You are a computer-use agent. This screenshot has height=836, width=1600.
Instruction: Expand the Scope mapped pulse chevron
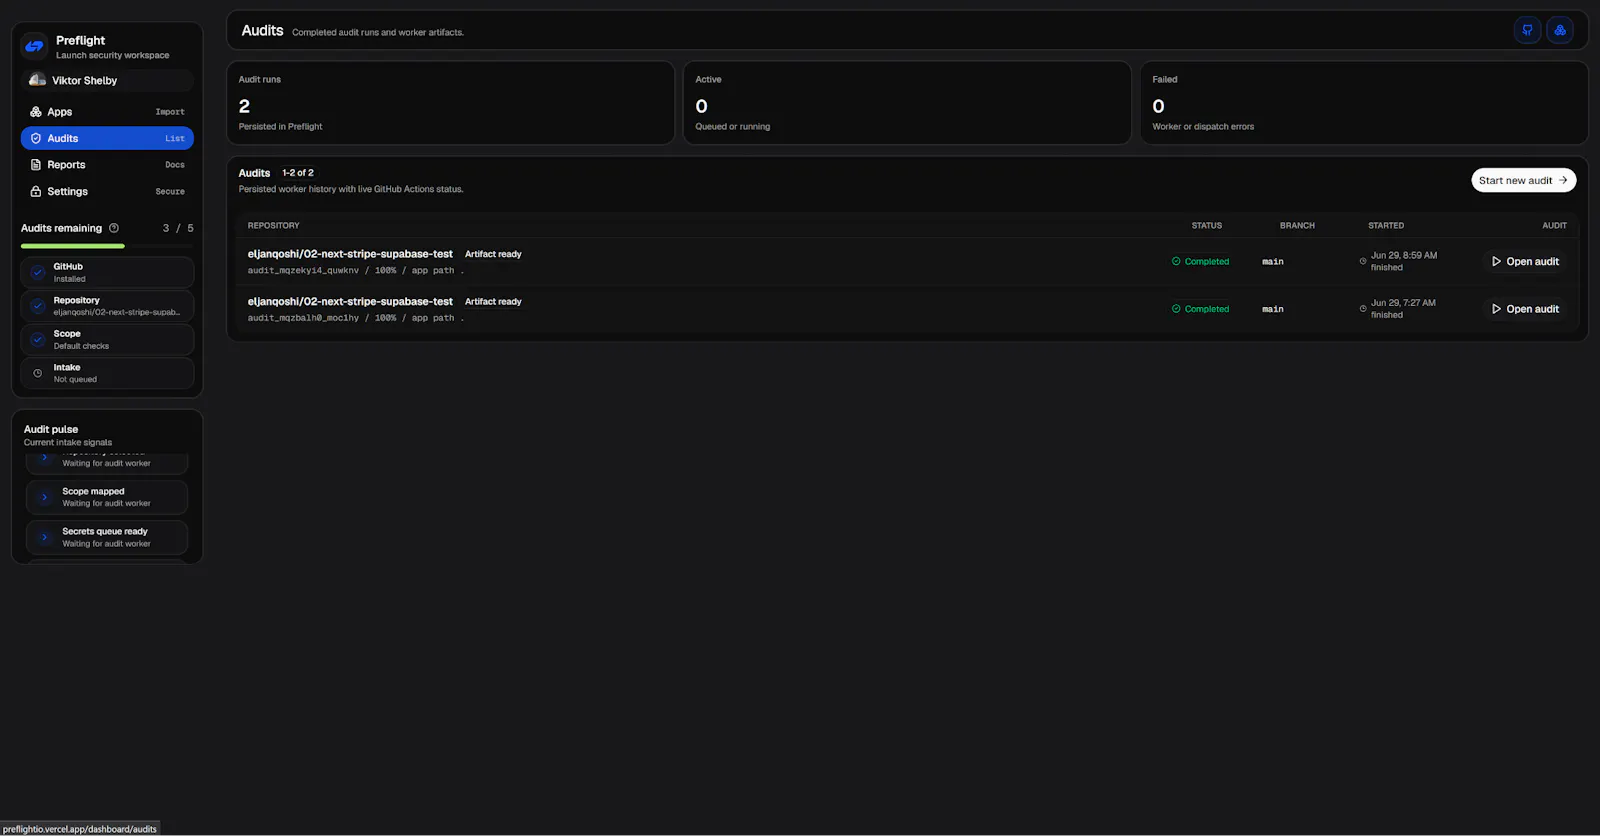point(44,497)
